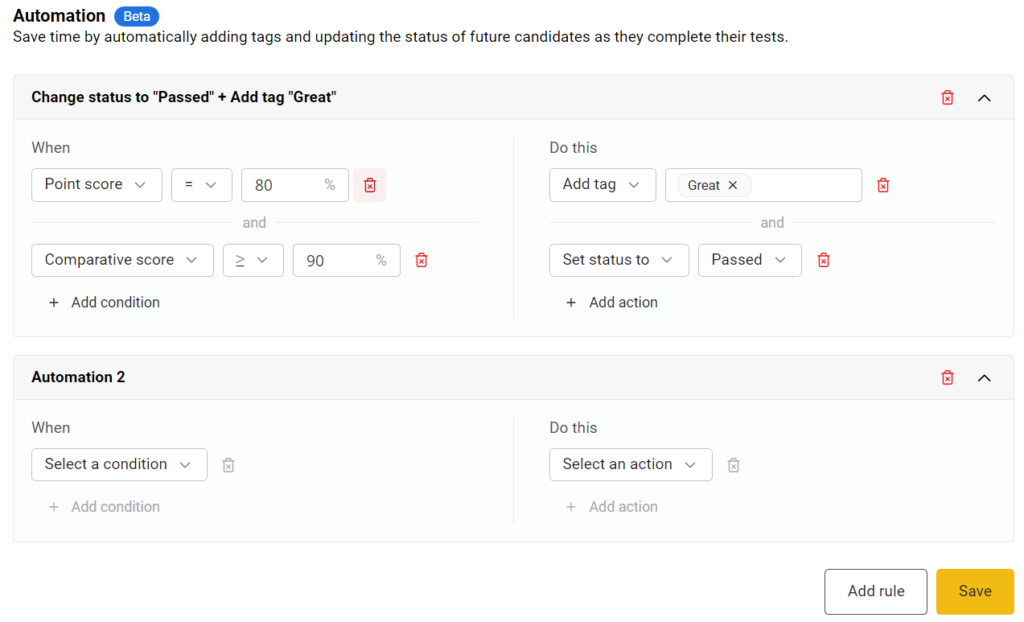Click the Beta badge next to Automation
1024x622 pixels.
pyautogui.click(x=136, y=15)
